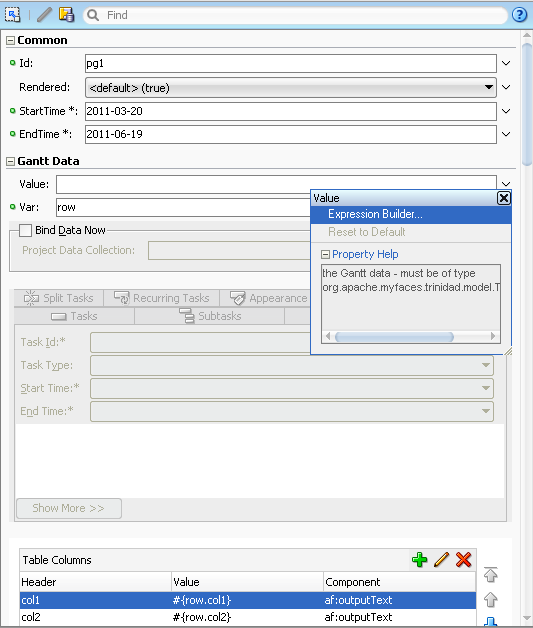Toggle the Bind Data Now checkbox

[x=25, y=230]
